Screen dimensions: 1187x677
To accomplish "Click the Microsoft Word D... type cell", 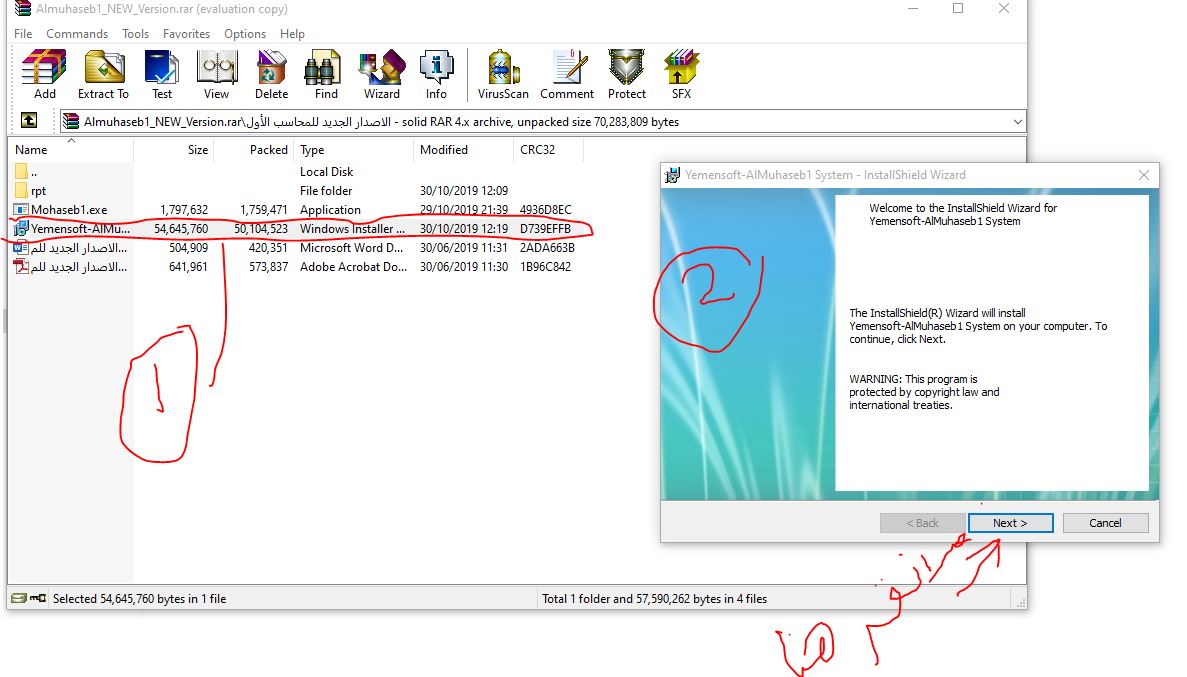I will click(351, 248).
